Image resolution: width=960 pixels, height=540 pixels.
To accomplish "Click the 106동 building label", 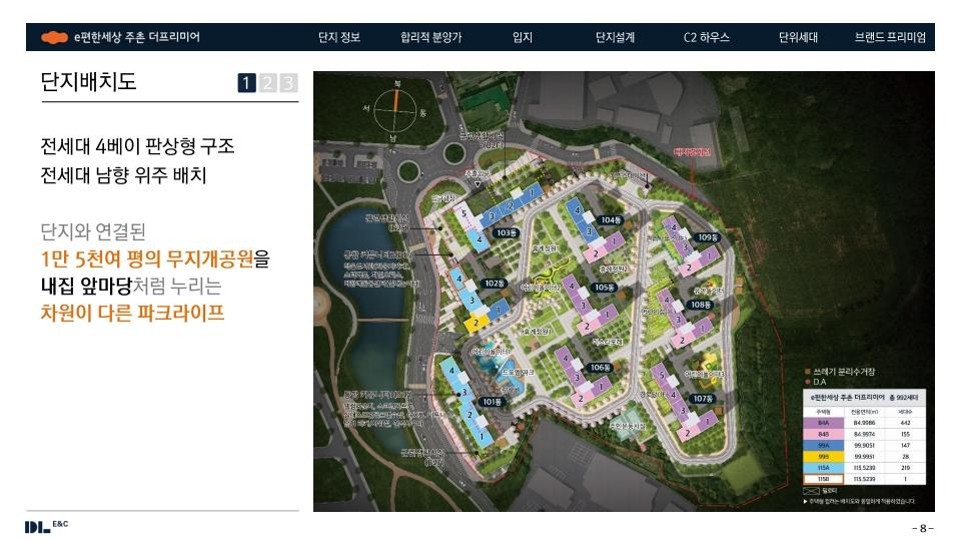I will click(x=600, y=367).
